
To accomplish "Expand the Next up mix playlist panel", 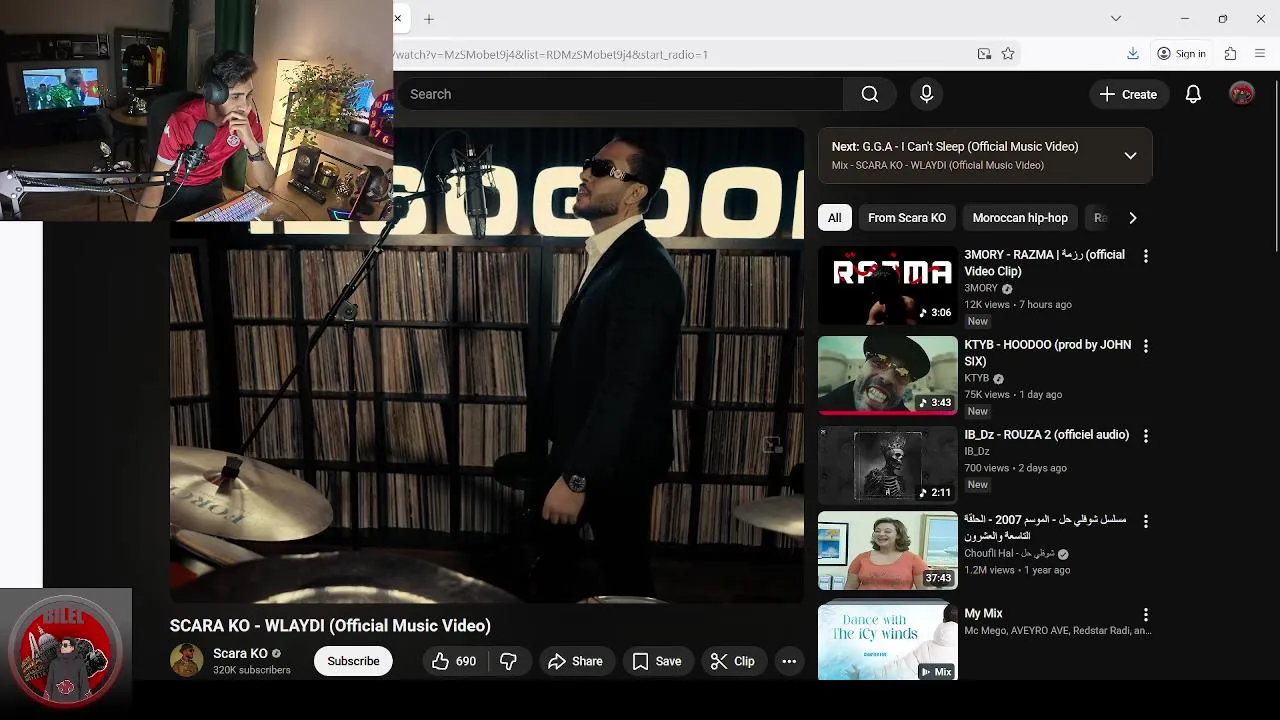I will (x=1130, y=156).
